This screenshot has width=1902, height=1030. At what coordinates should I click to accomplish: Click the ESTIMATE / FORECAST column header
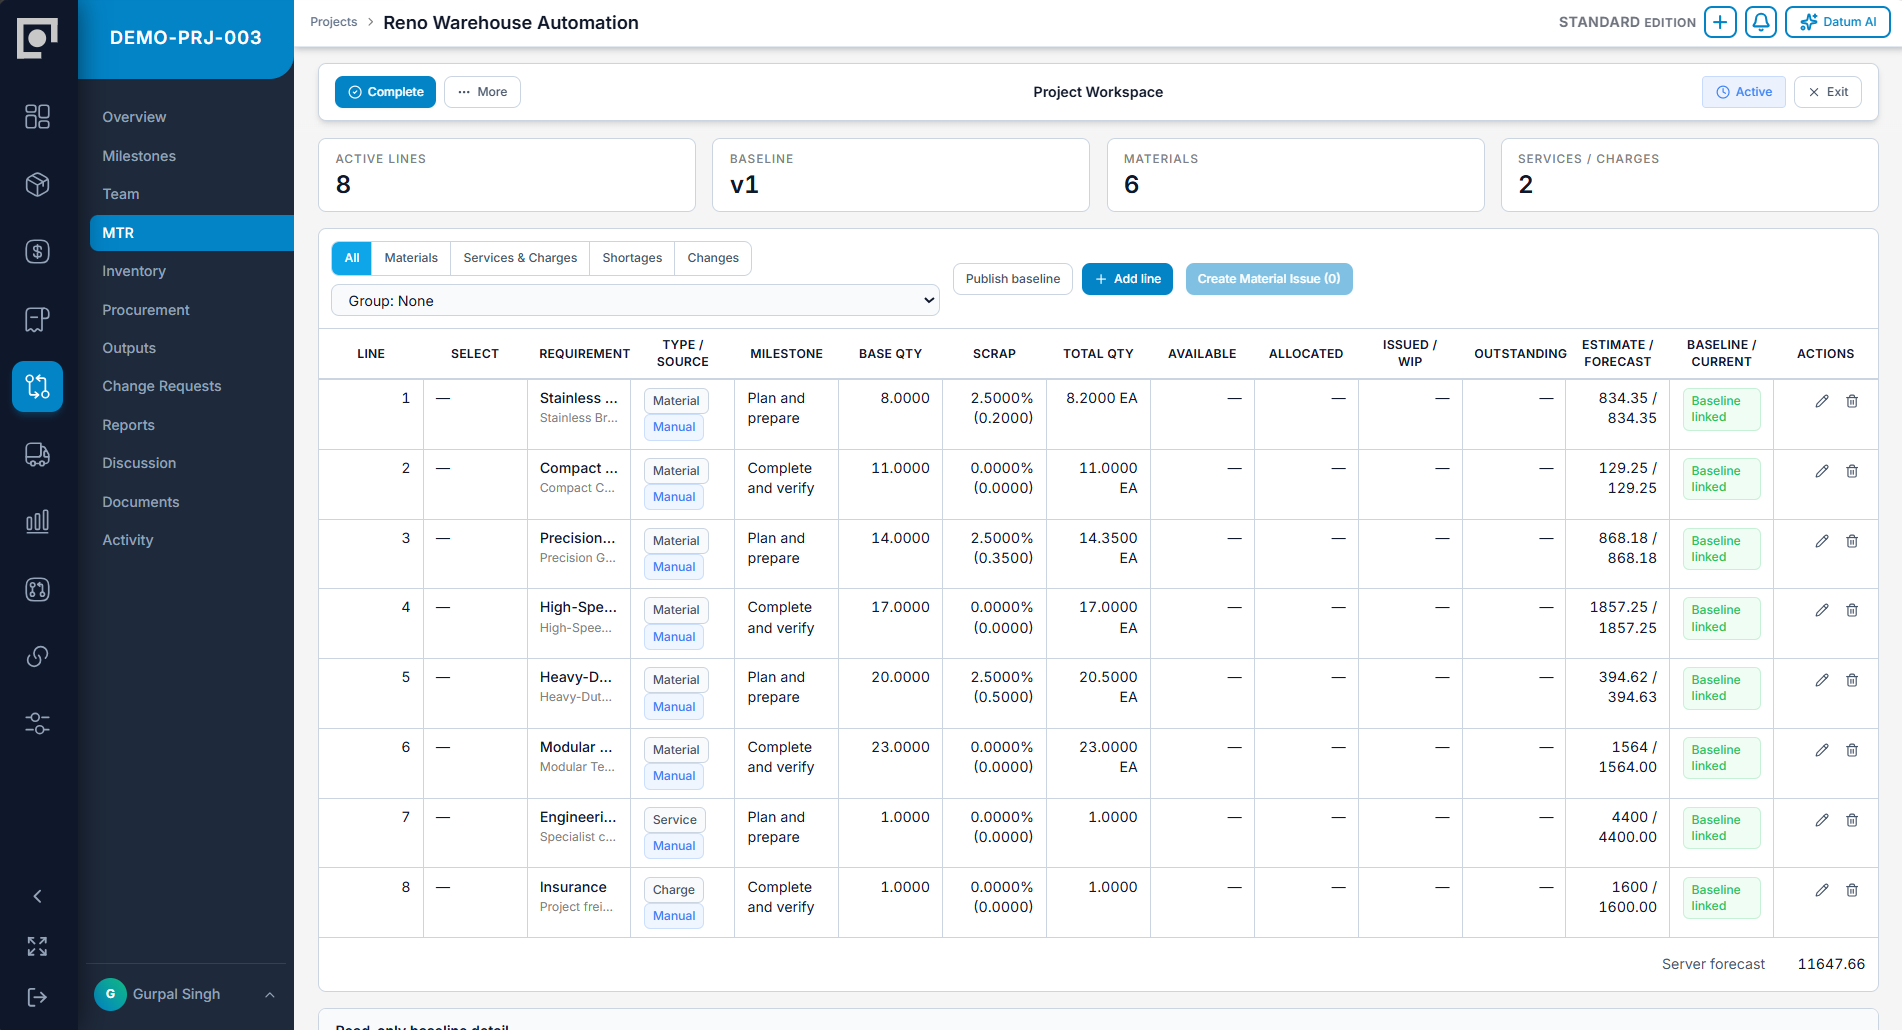coord(1617,353)
